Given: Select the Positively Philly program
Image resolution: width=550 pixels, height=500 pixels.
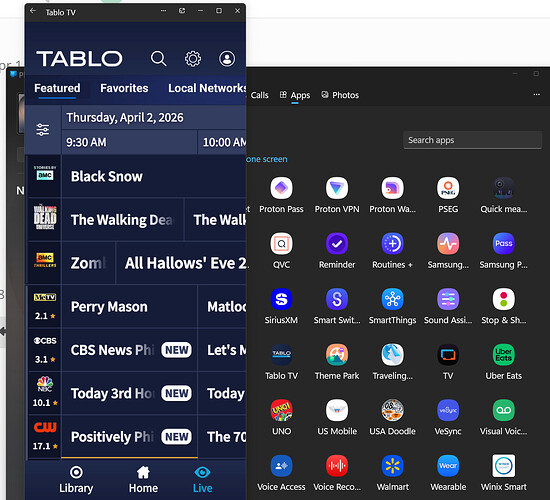Looking at the screenshot, I should 129,437.
